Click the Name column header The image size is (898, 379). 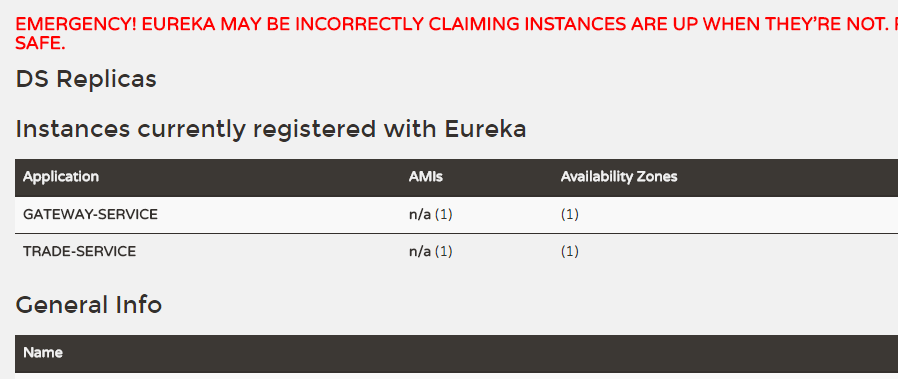coord(43,352)
